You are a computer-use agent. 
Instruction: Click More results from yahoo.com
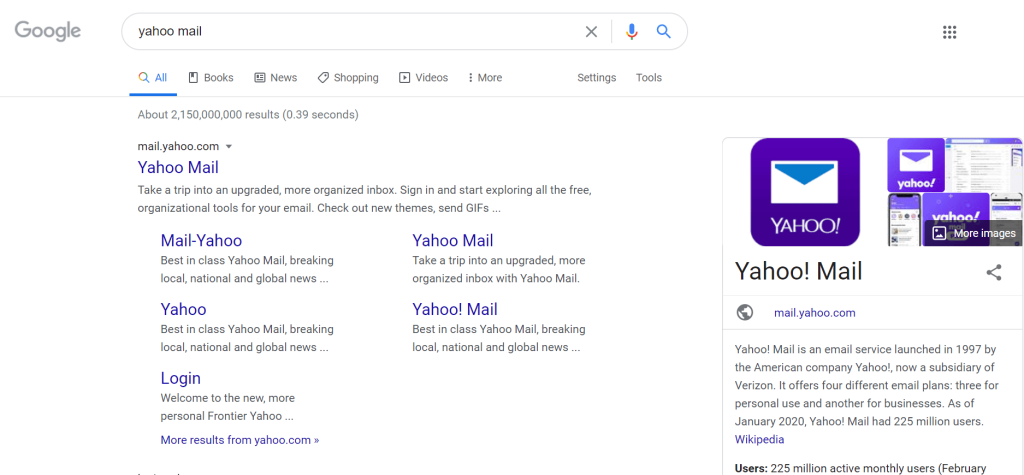240,439
